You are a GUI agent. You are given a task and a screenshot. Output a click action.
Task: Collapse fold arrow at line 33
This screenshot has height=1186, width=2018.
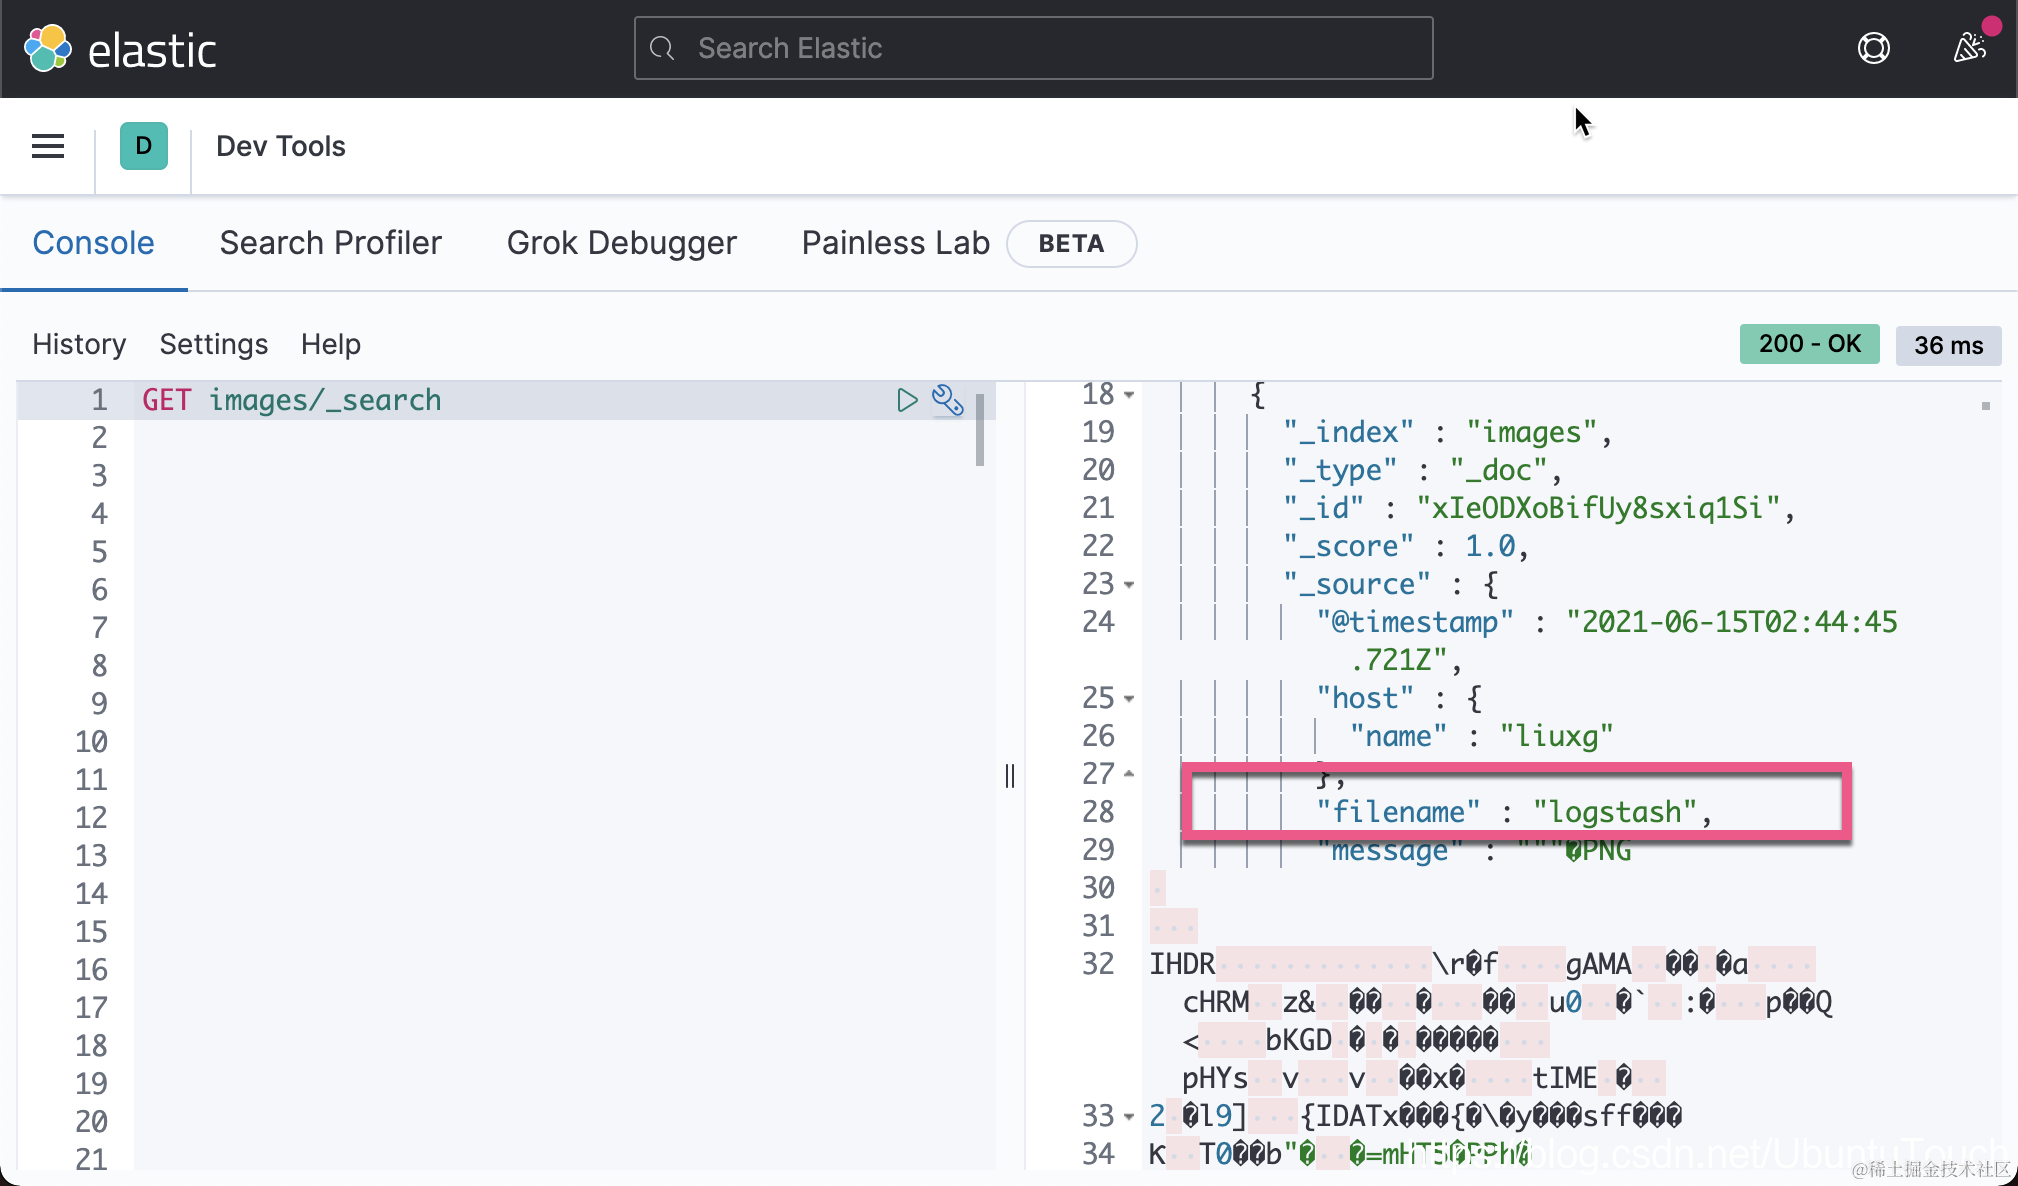1129,1117
